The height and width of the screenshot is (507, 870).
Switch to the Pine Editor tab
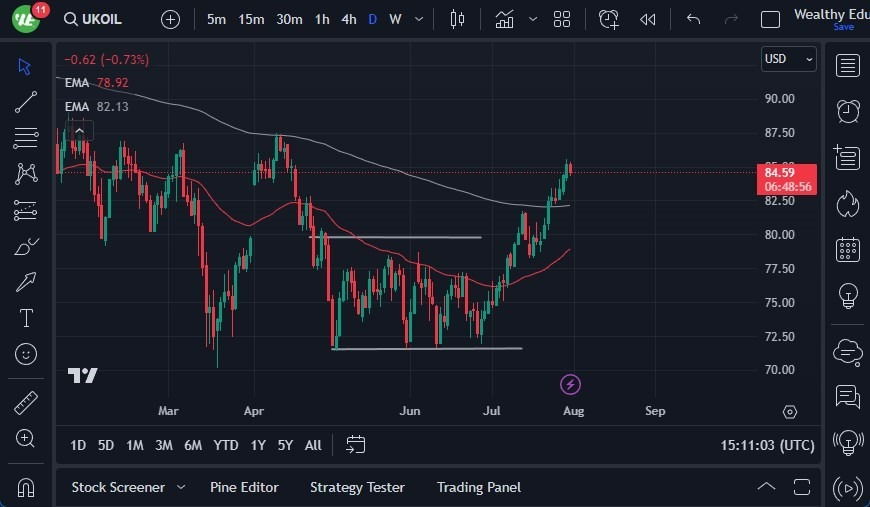(244, 487)
